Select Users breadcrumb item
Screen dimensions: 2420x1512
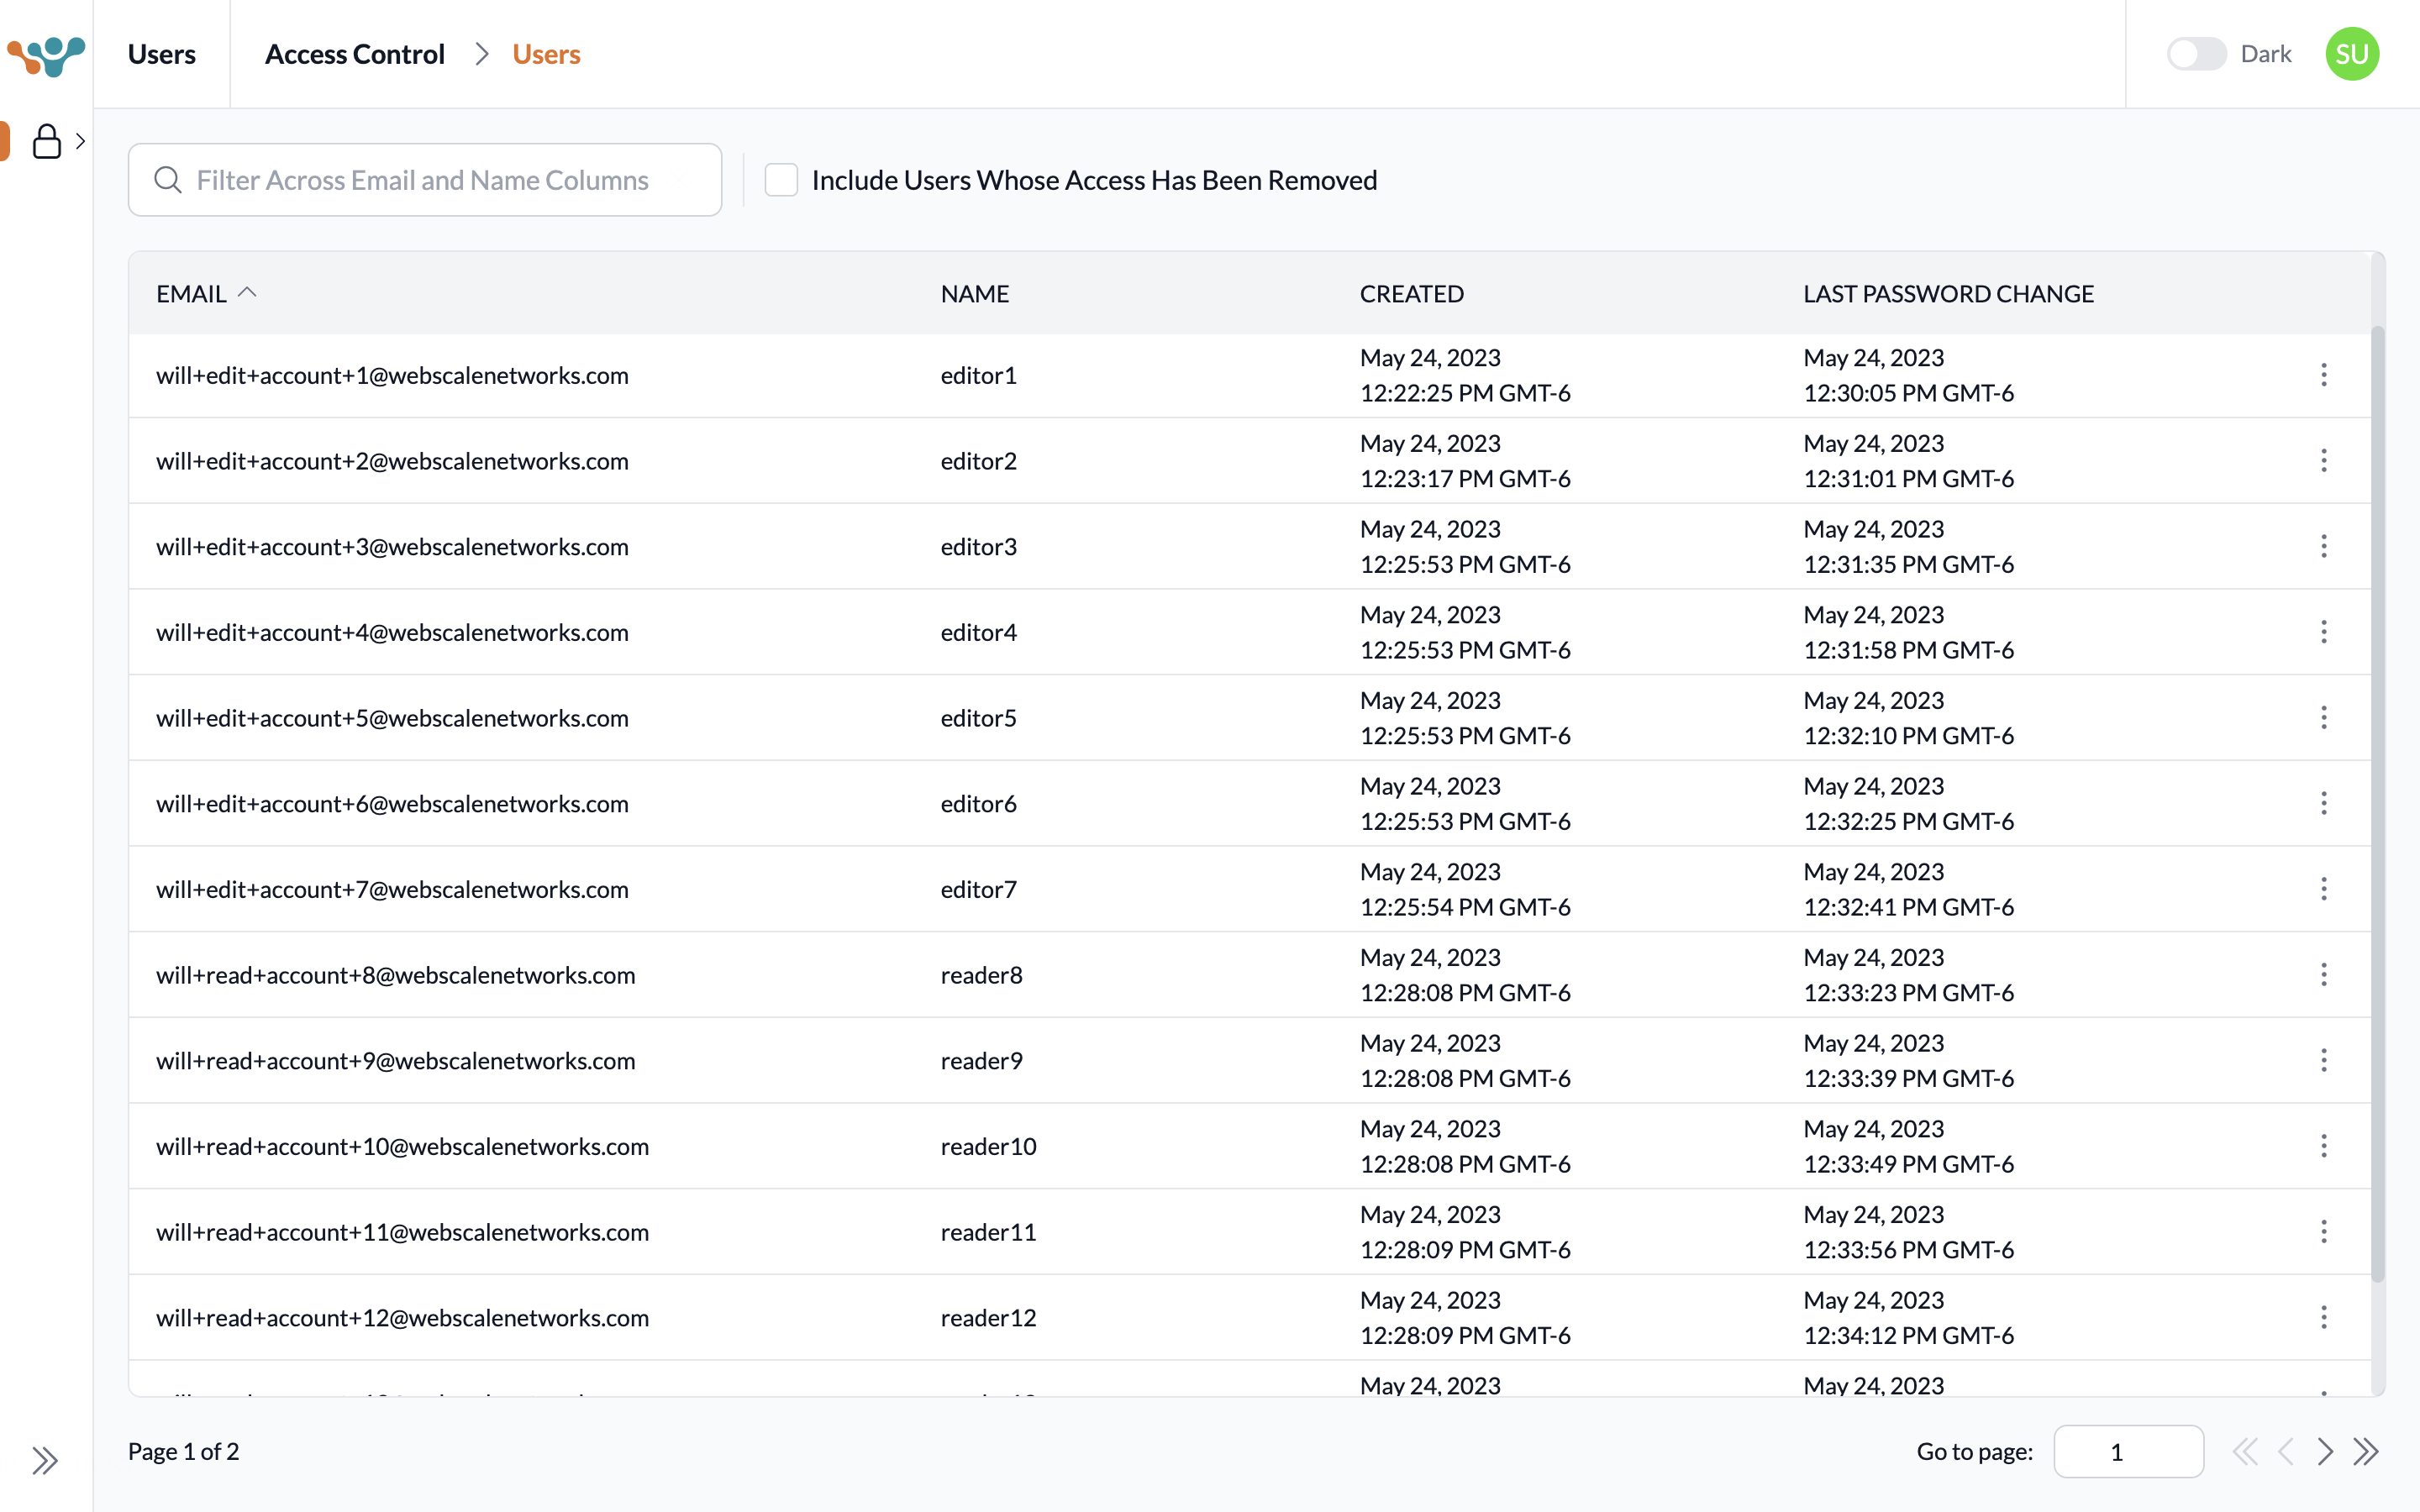click(546, 54)
